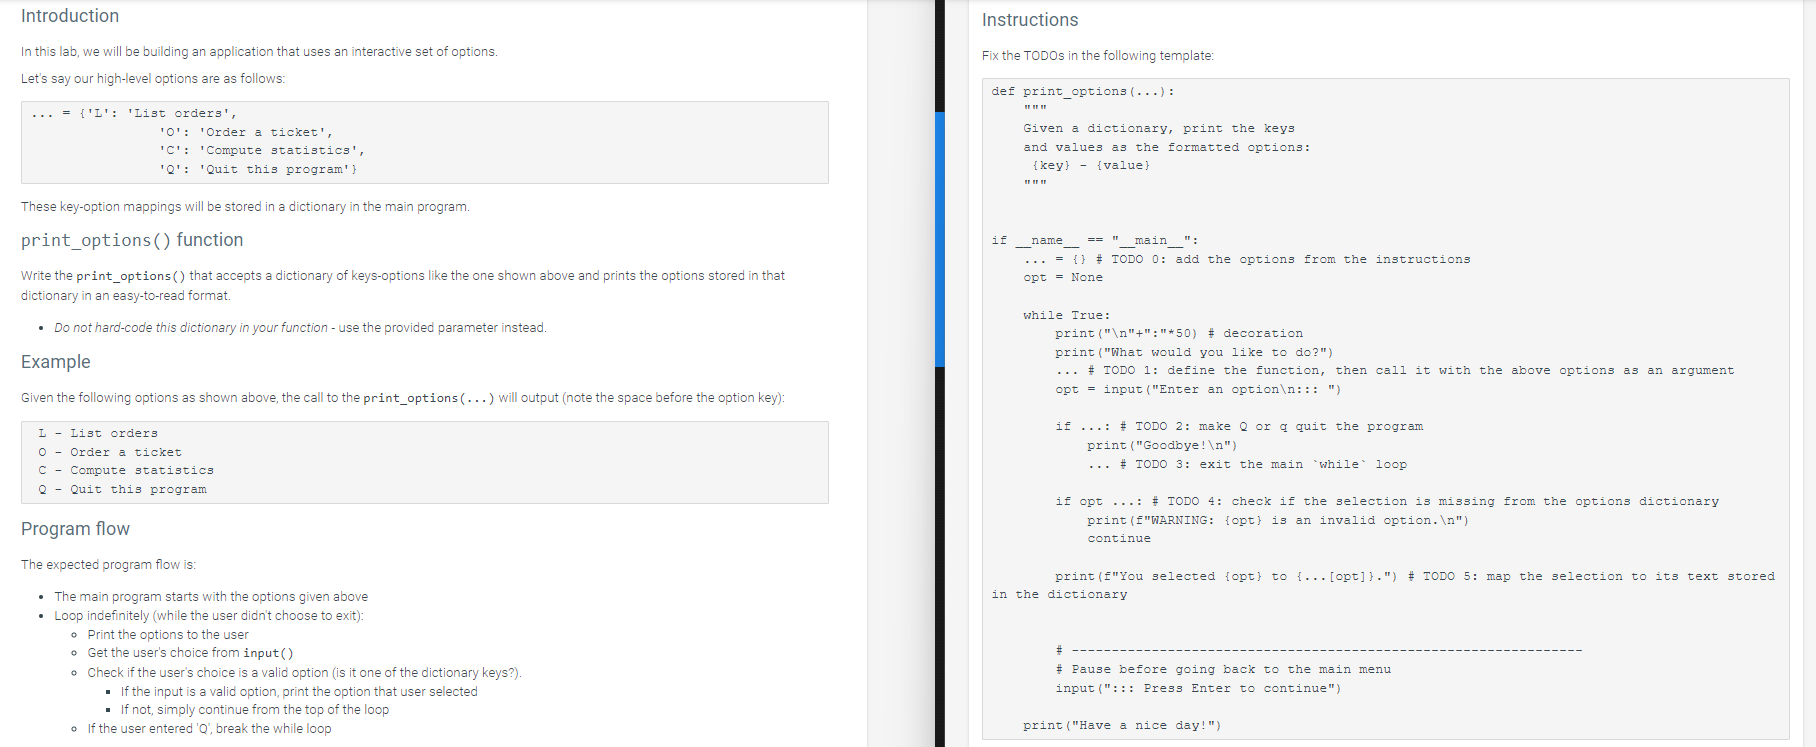Click the blue vertical scrollbar thumb

(940, 239)
